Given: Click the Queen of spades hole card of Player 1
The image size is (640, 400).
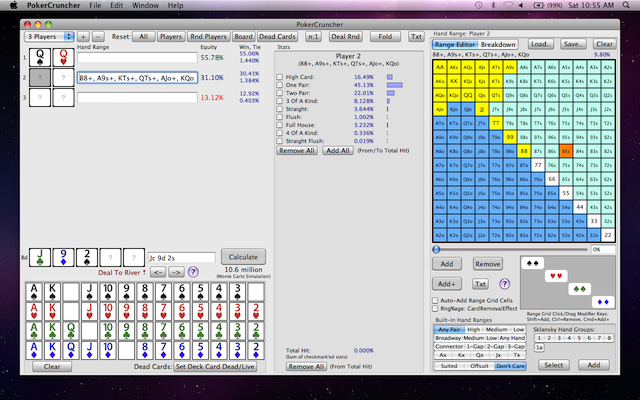Looking at the screenshot, I should [x=40, y=58].
